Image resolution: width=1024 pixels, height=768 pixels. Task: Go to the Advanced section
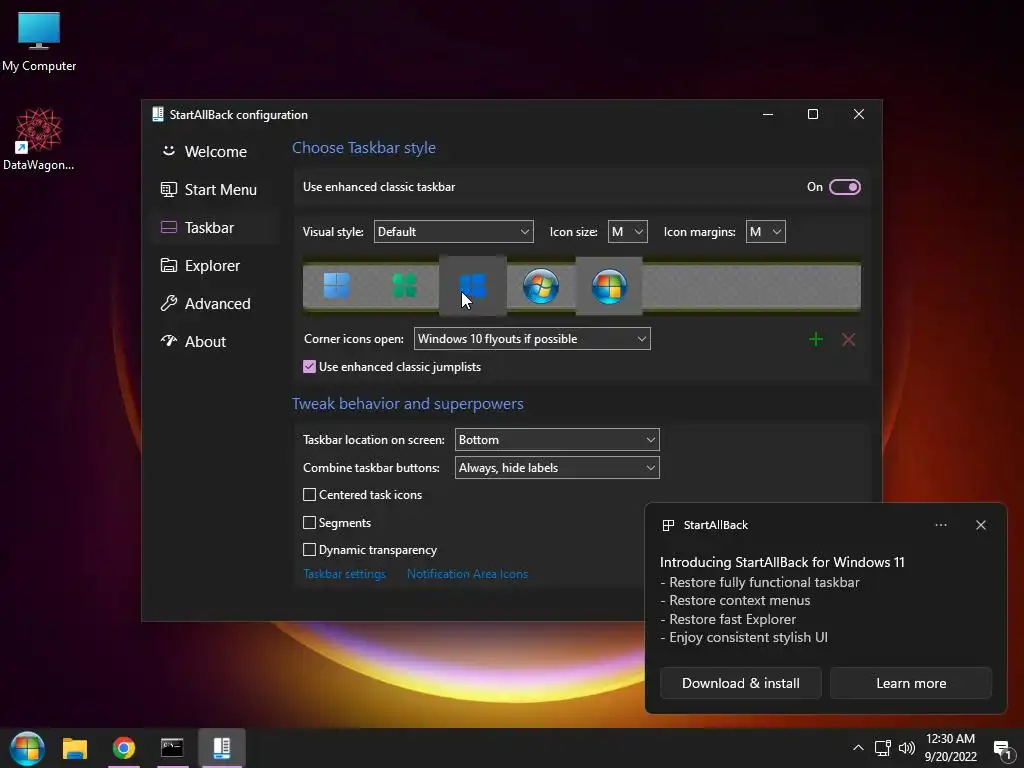tap(216, 304)
